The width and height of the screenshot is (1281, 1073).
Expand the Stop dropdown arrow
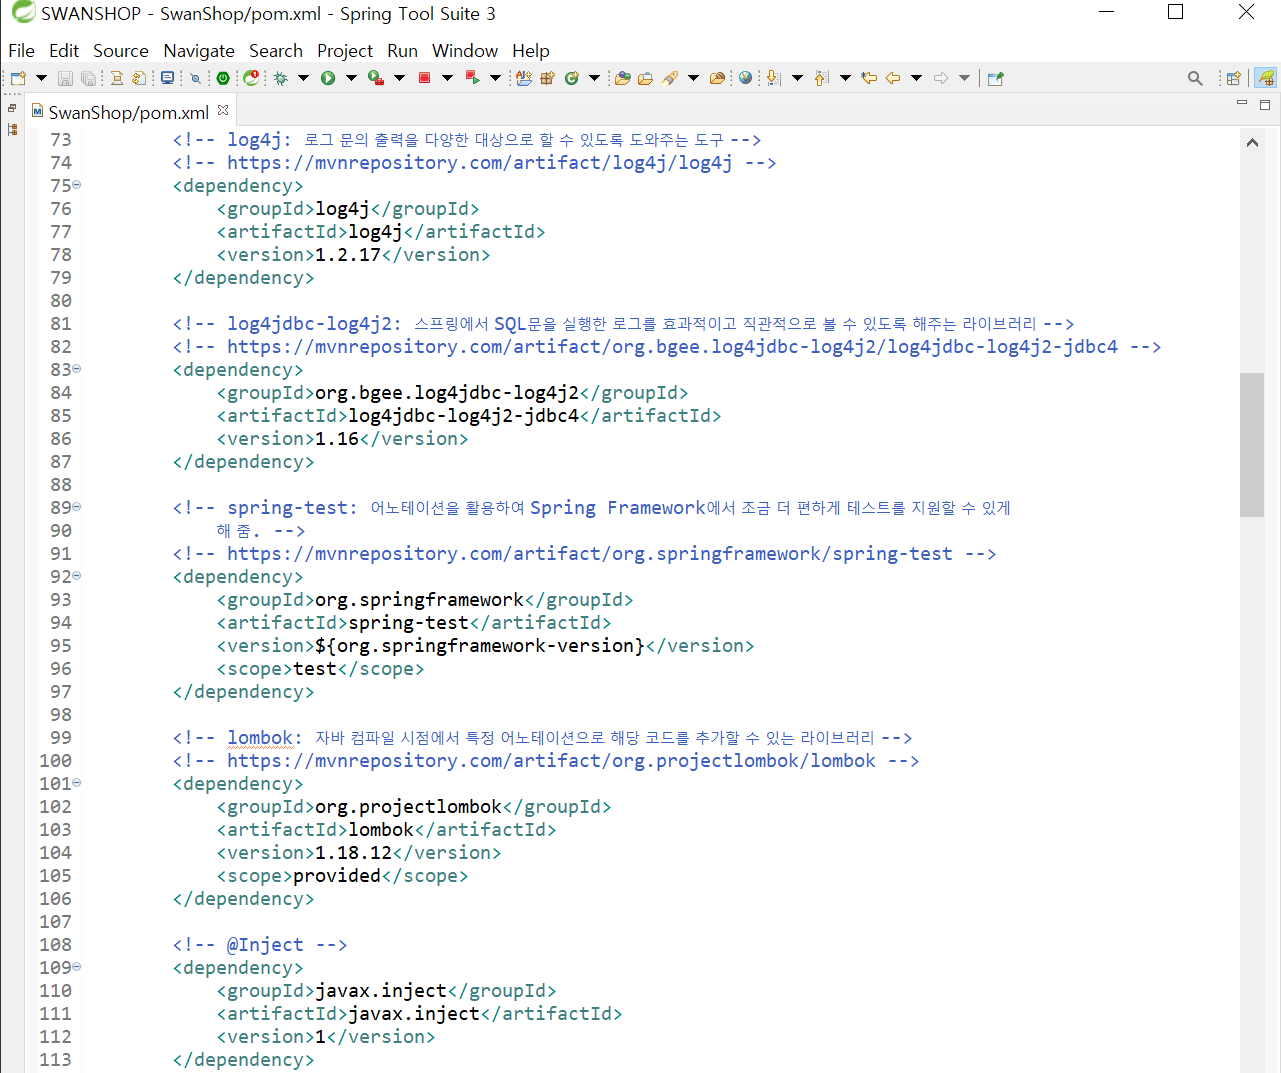click(x=447, y=78)
